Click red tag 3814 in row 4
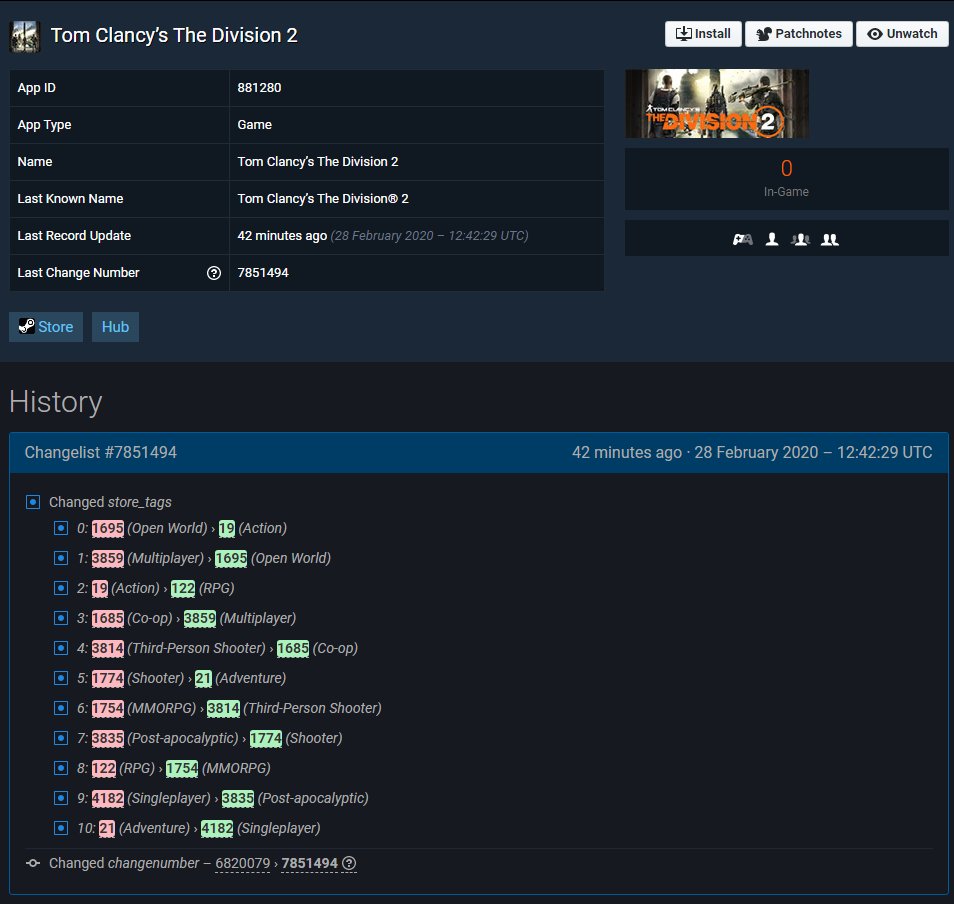 pos(108,648)
